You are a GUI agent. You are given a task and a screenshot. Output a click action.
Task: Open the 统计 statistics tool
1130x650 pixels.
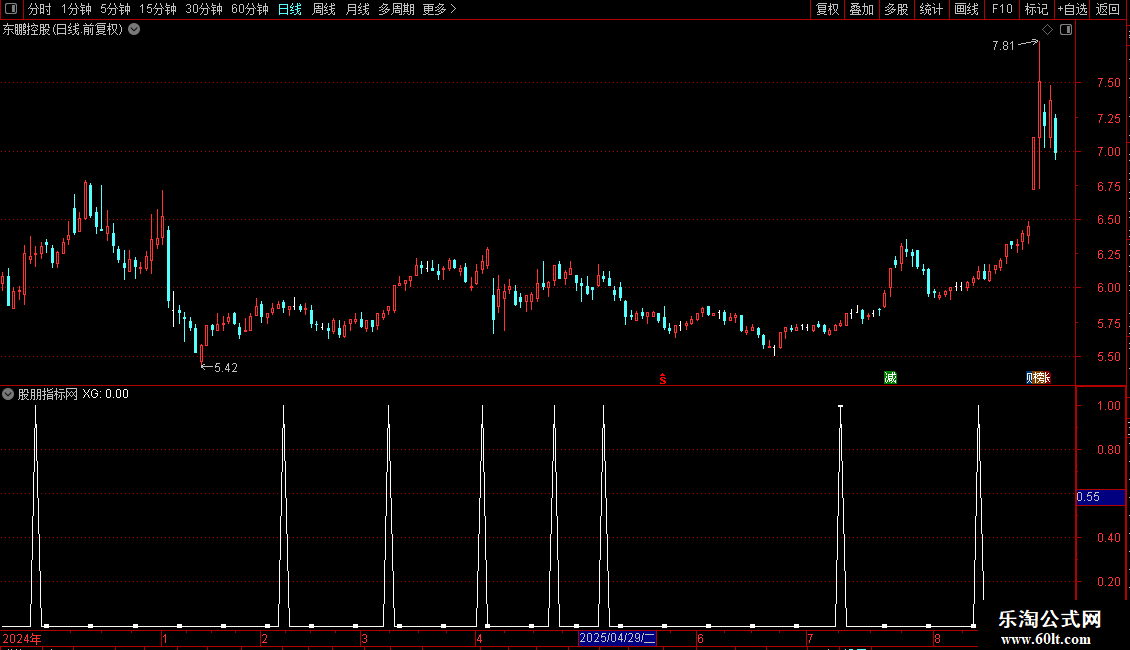point(931,9)
